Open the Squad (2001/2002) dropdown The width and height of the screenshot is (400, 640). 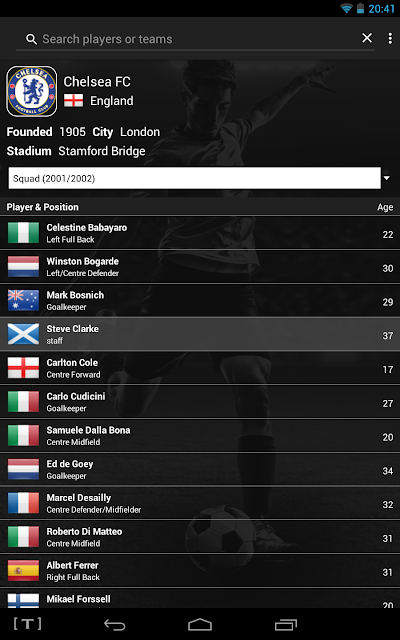(195, 178)
